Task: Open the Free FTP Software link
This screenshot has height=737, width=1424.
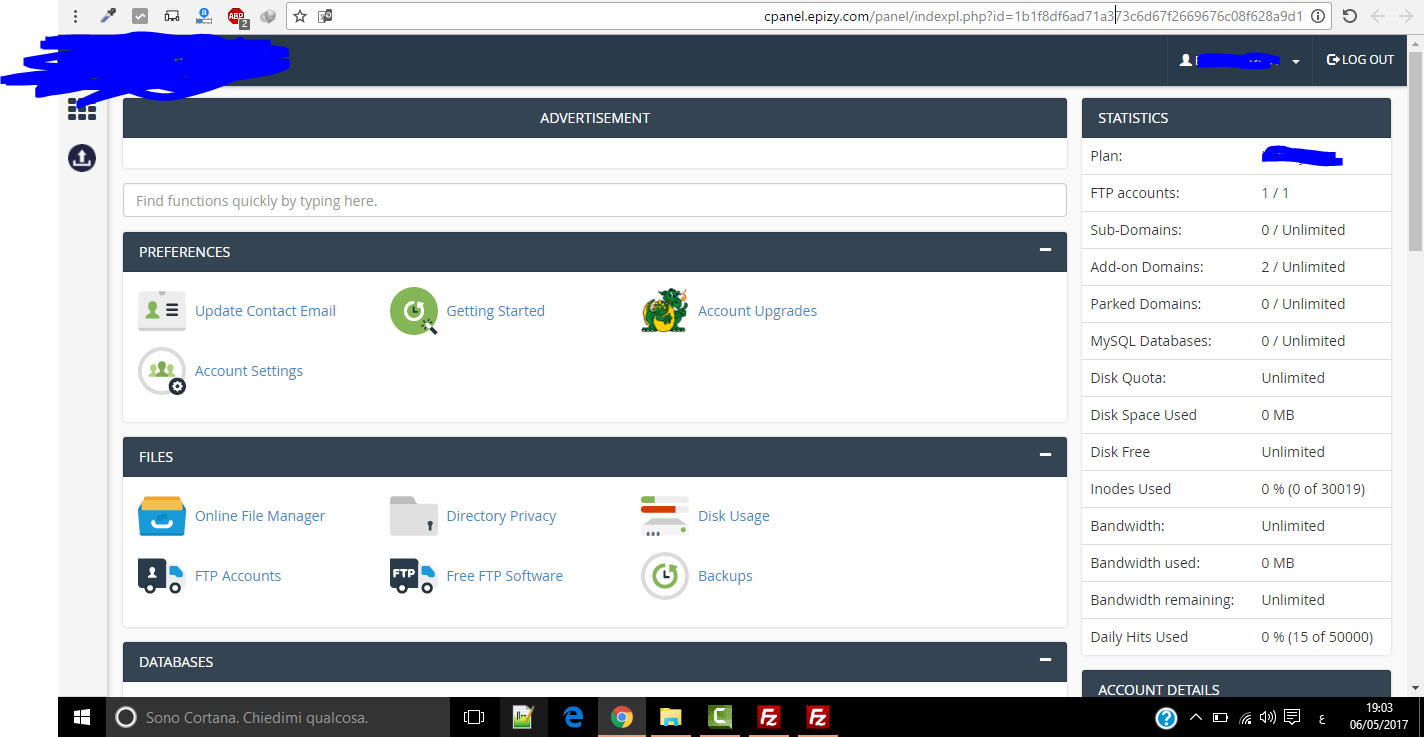Action: click(x=505, y=576)
